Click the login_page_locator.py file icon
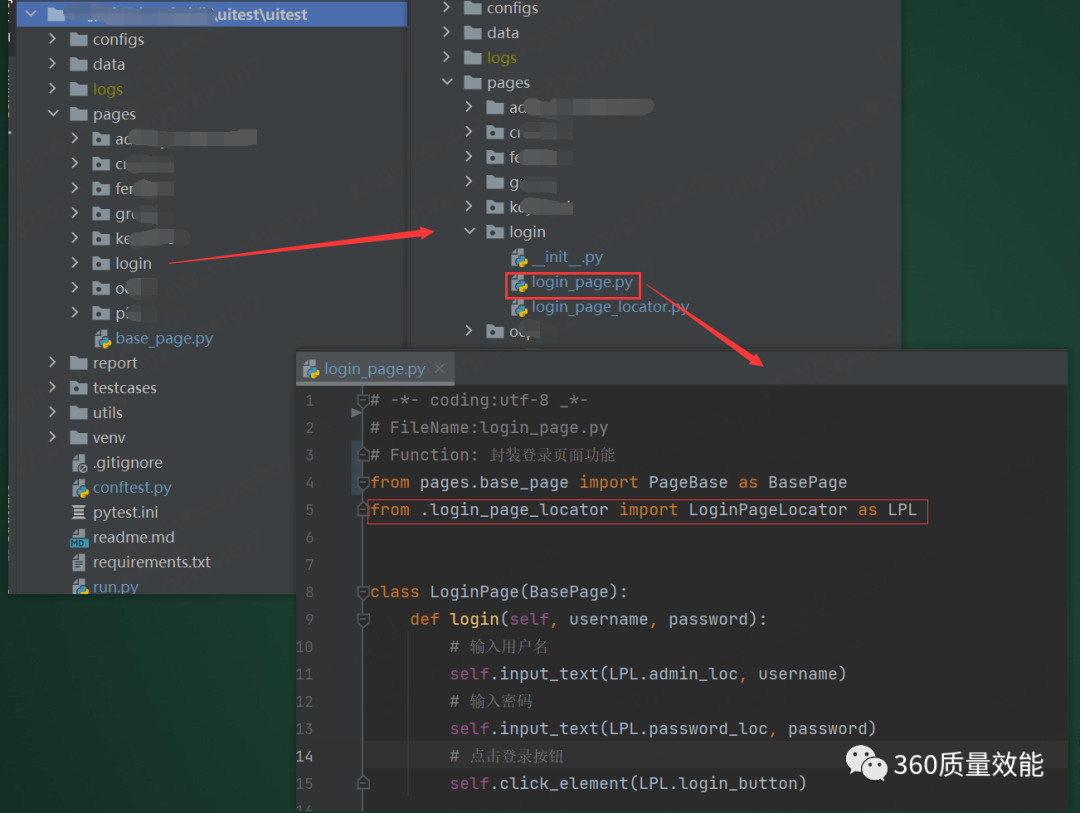Screen dimensions: 1080x813 519,307
